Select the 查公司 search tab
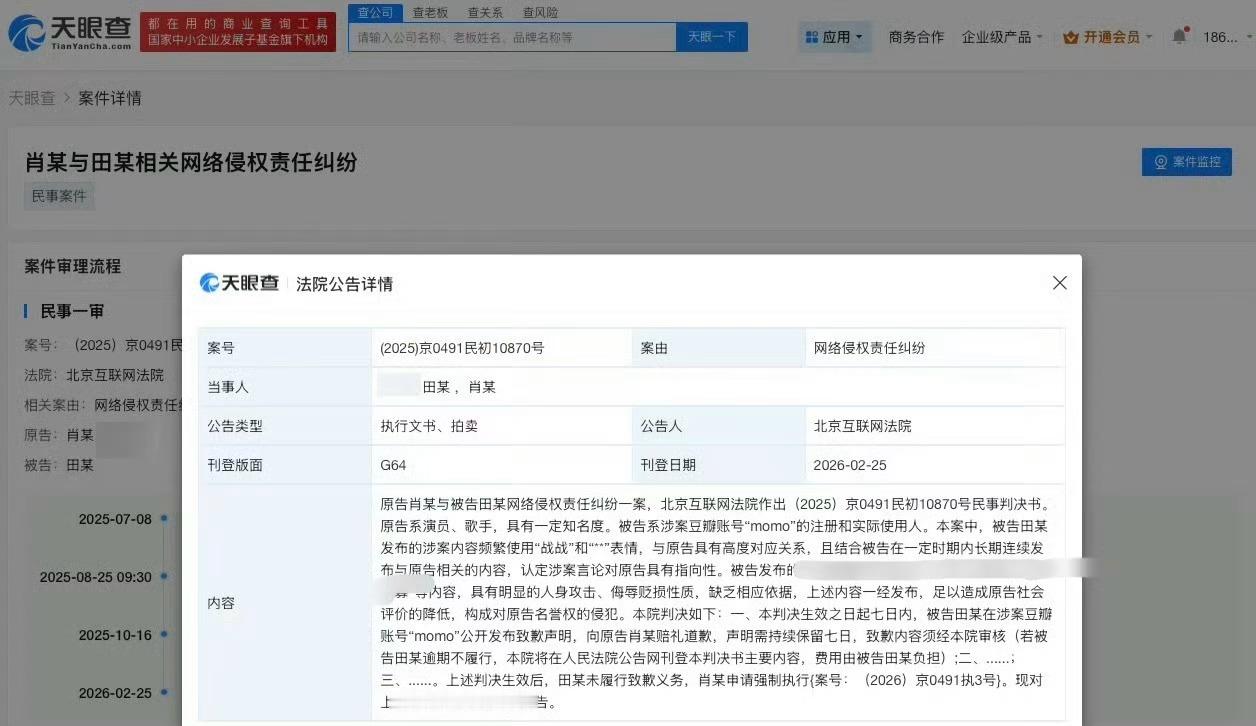The height and width of the screenshot is (726, 1256). point(374,12)
